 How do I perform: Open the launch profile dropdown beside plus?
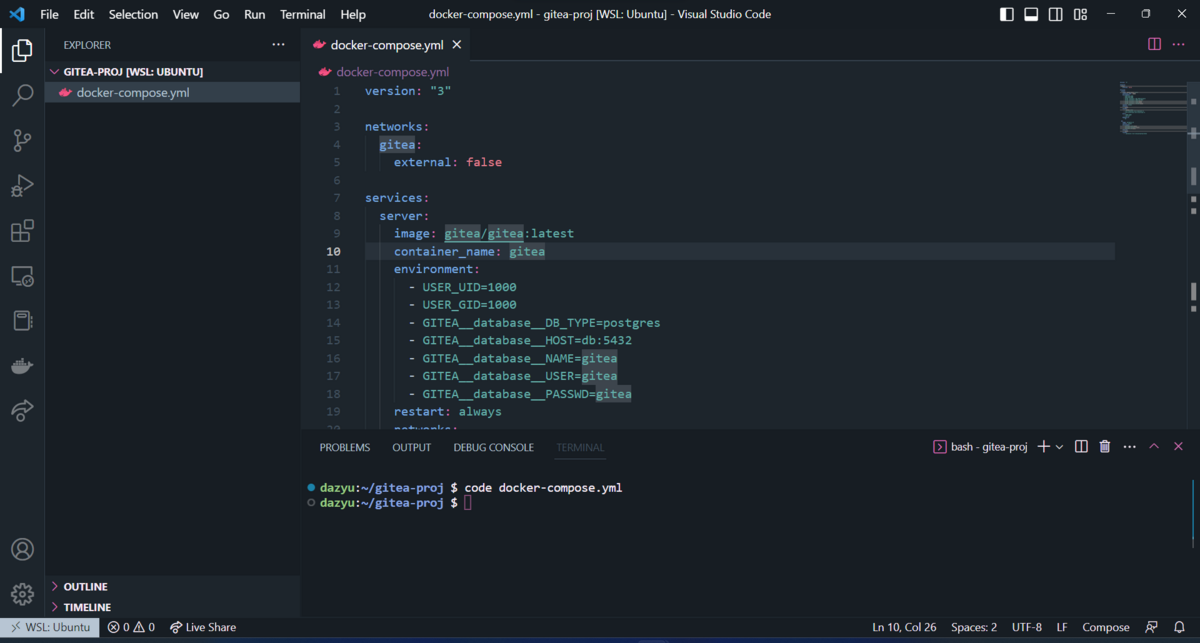pos(1059,447)
